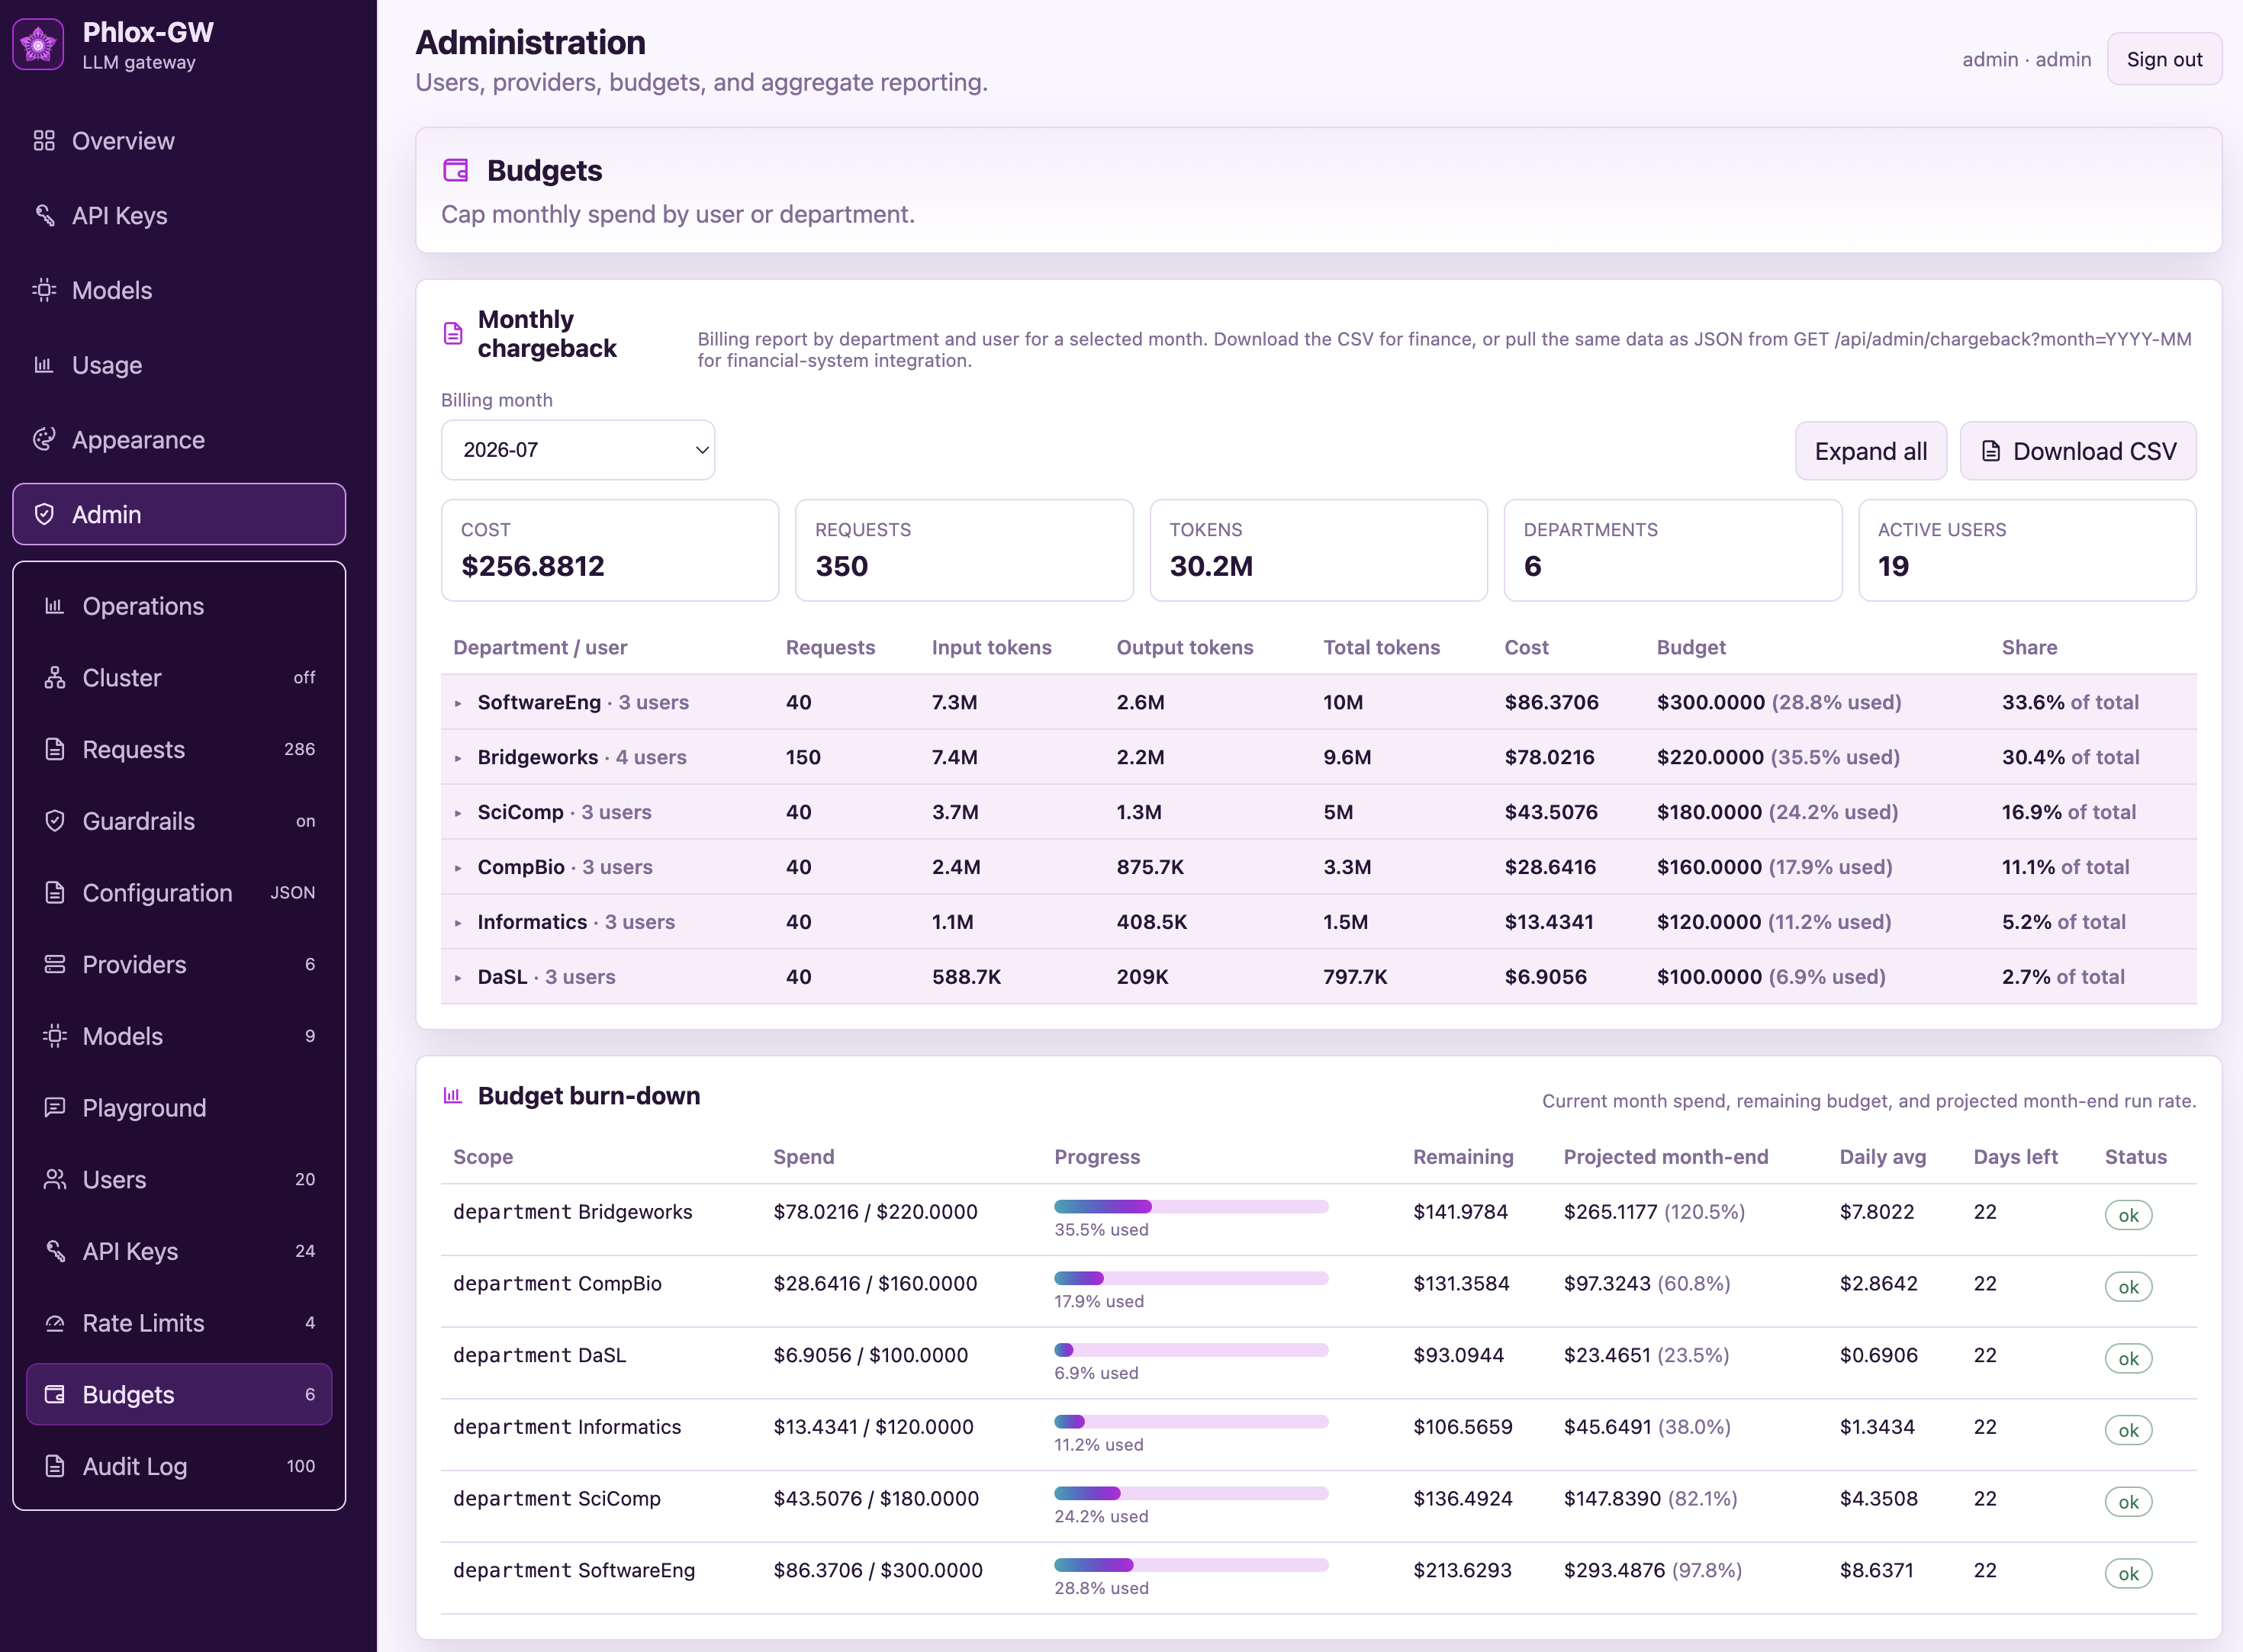Viewport: 2243px width, 1652px height.
Task: Expand the SoftwareEng department row
Action: click(458, 703)
